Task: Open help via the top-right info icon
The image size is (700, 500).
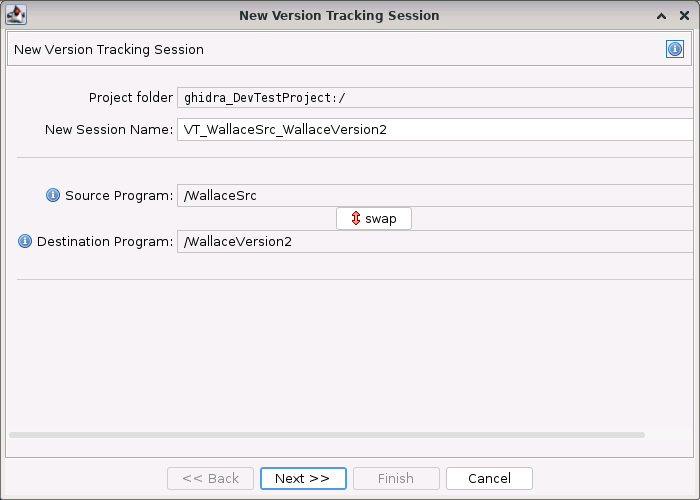Action: click(x=675, y=49)
